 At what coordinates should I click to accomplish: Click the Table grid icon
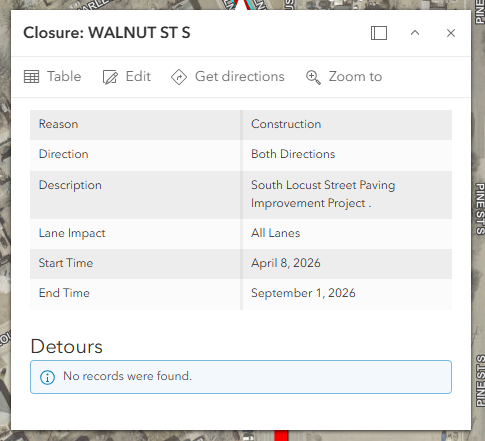[32, 77]
